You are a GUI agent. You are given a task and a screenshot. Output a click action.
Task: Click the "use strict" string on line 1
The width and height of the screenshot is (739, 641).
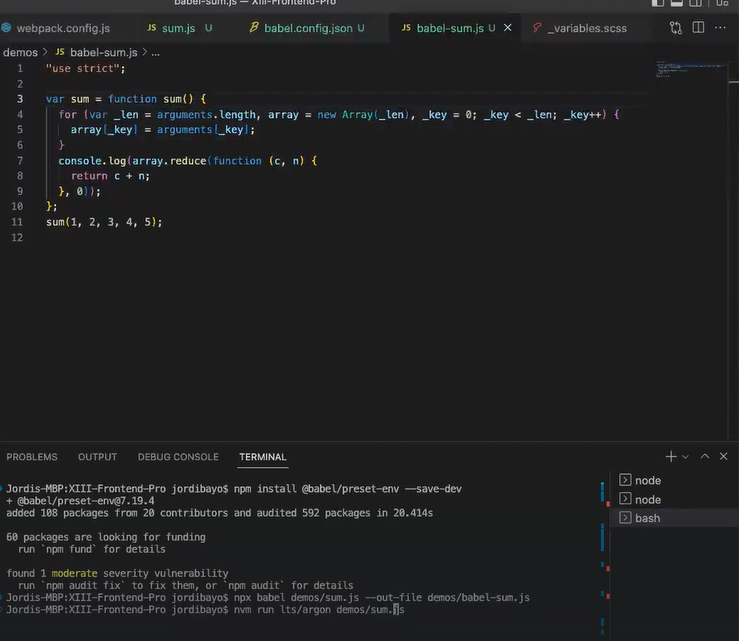(81, 68)
